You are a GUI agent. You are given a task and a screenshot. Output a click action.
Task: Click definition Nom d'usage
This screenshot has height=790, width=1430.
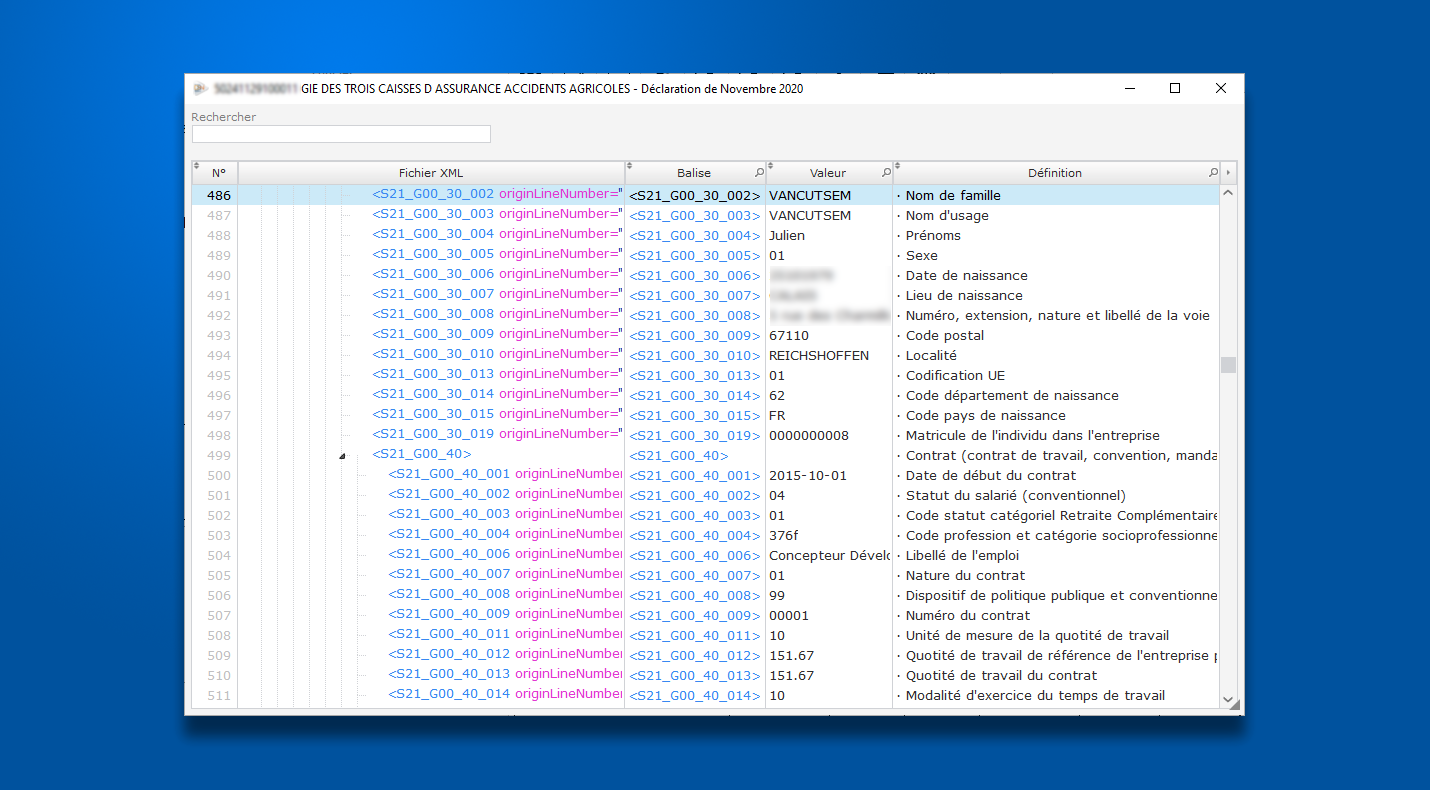(947, 216)
